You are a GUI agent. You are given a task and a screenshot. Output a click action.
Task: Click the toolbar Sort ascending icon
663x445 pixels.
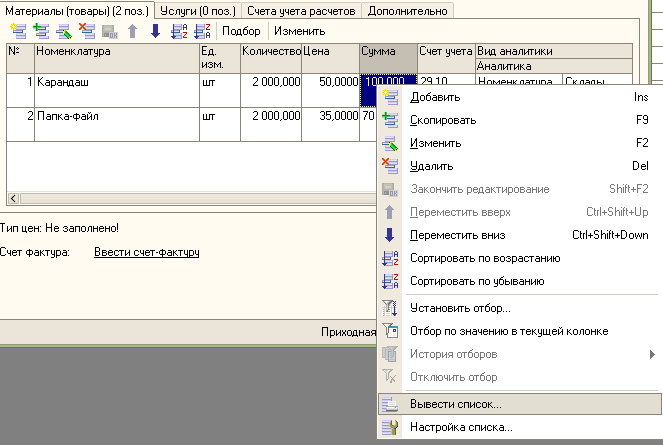click(179, 31)
